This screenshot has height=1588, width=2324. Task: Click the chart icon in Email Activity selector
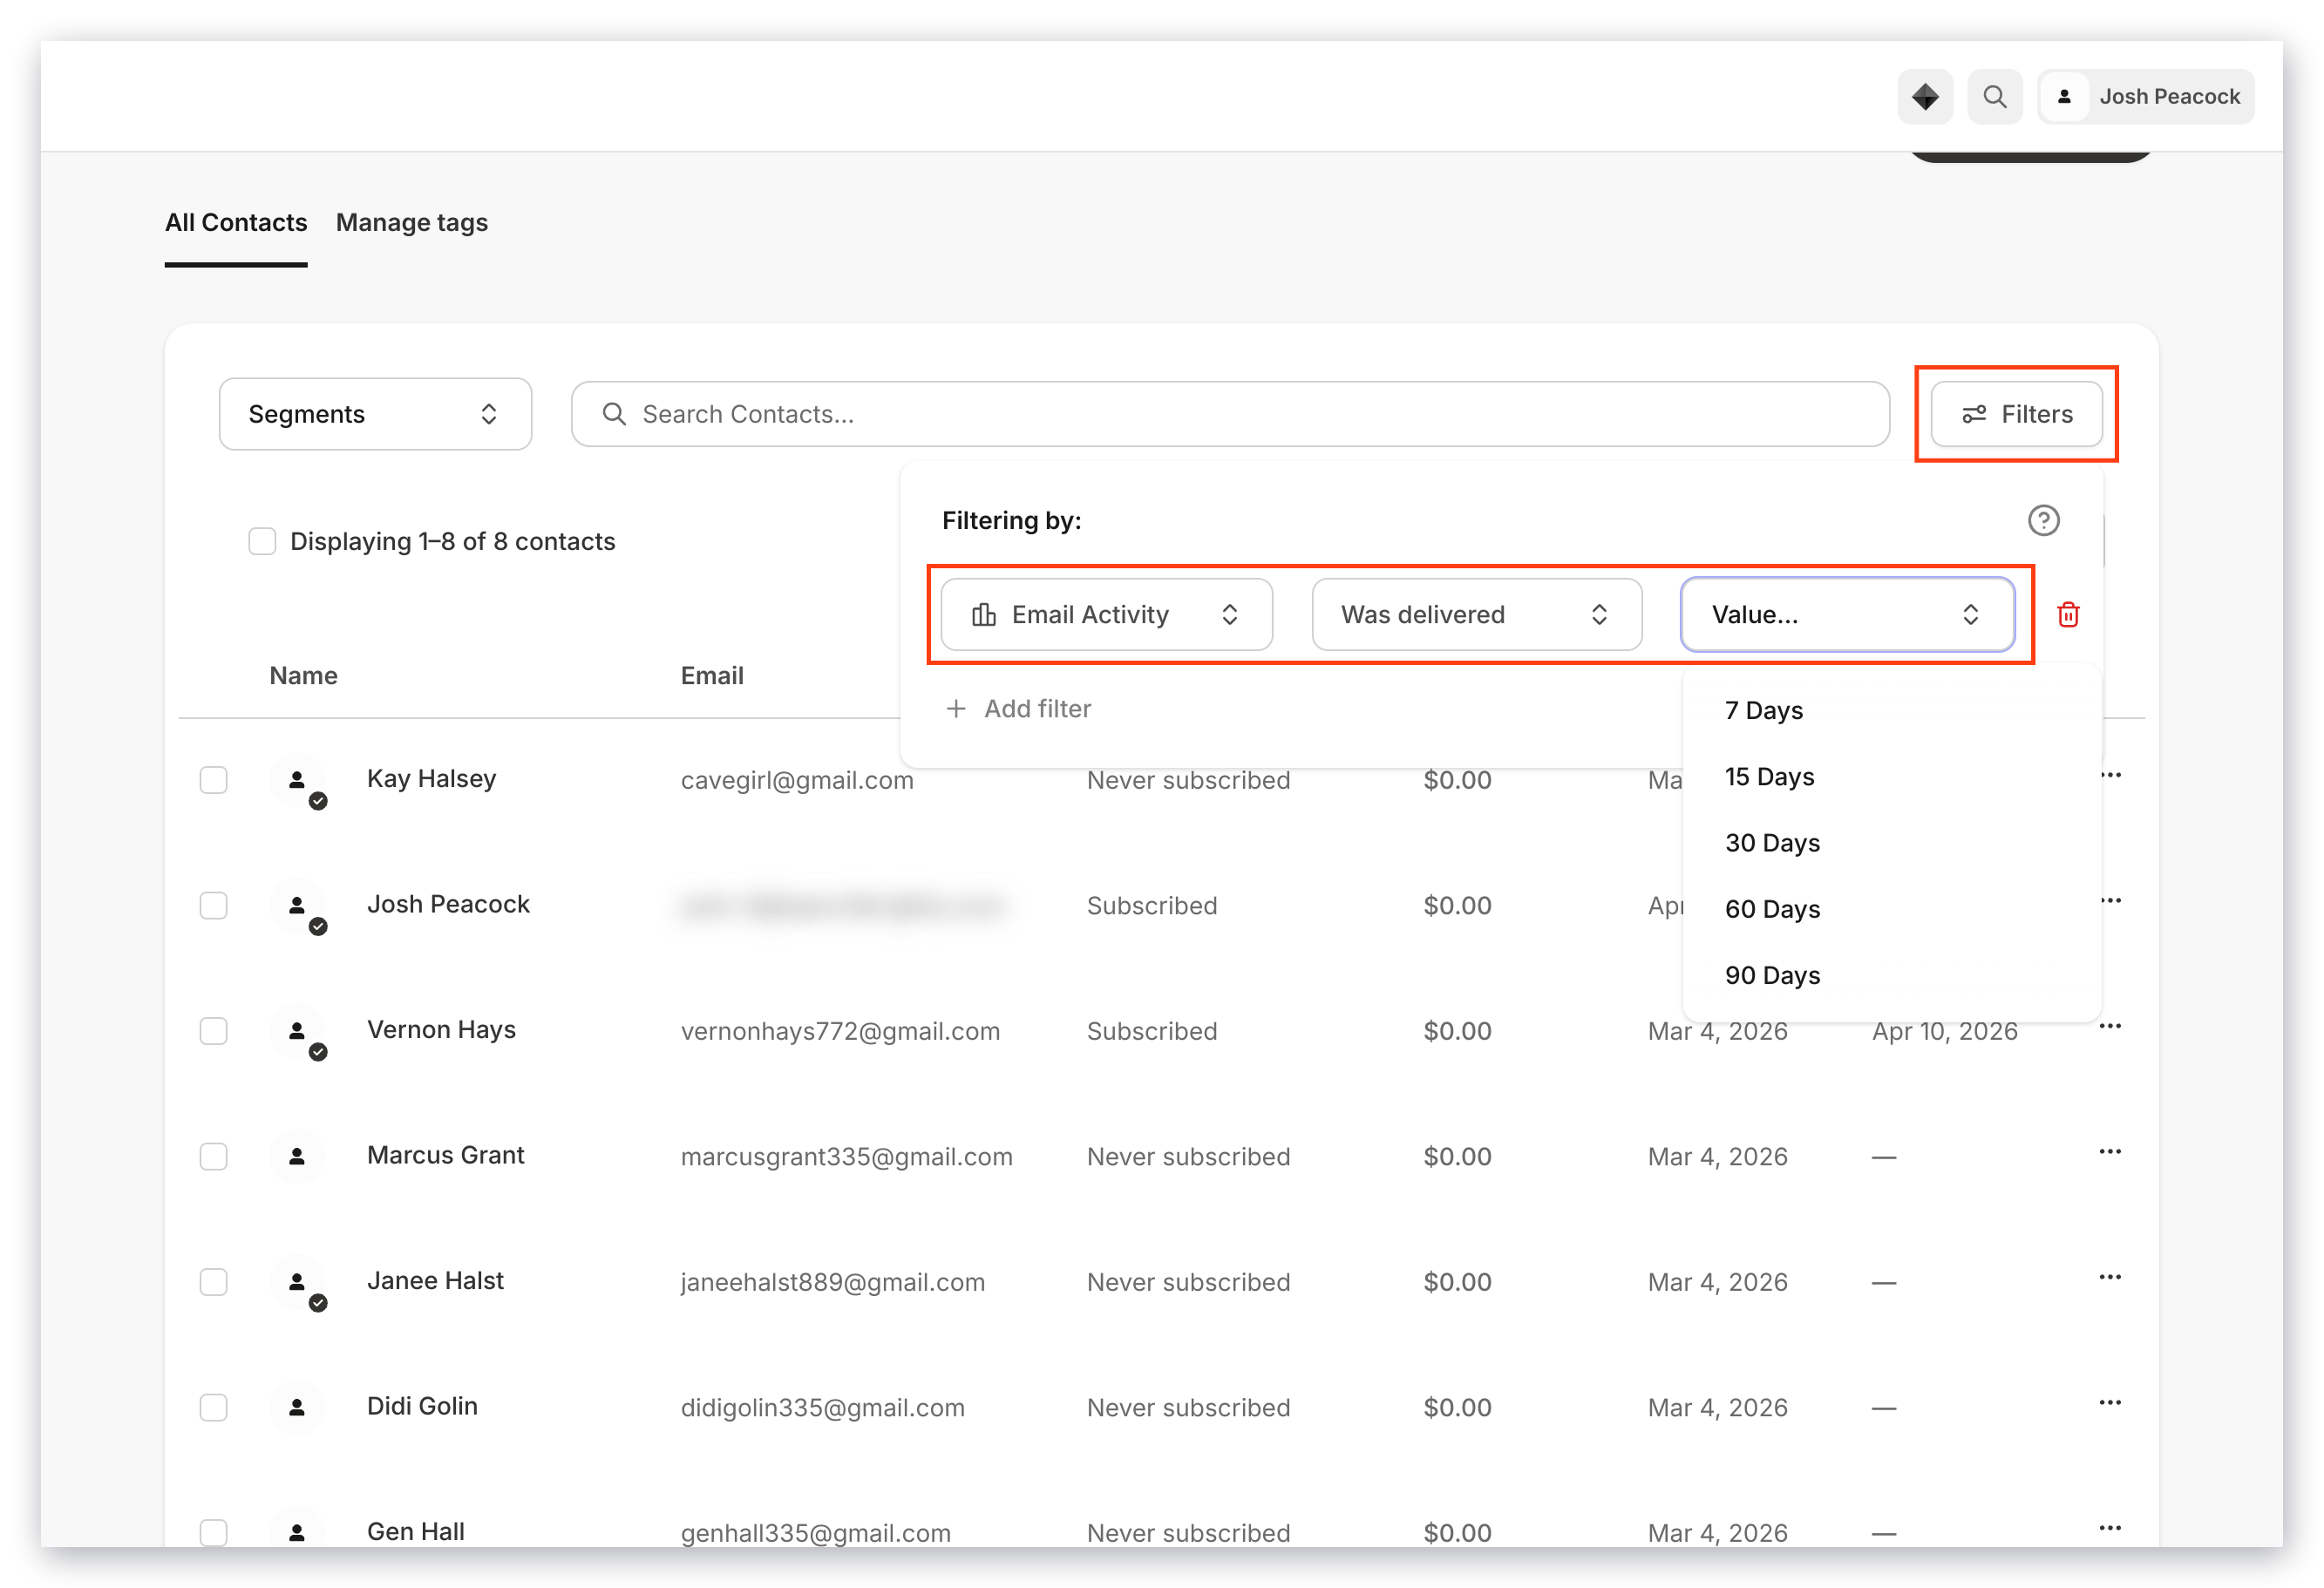point(984,614)
